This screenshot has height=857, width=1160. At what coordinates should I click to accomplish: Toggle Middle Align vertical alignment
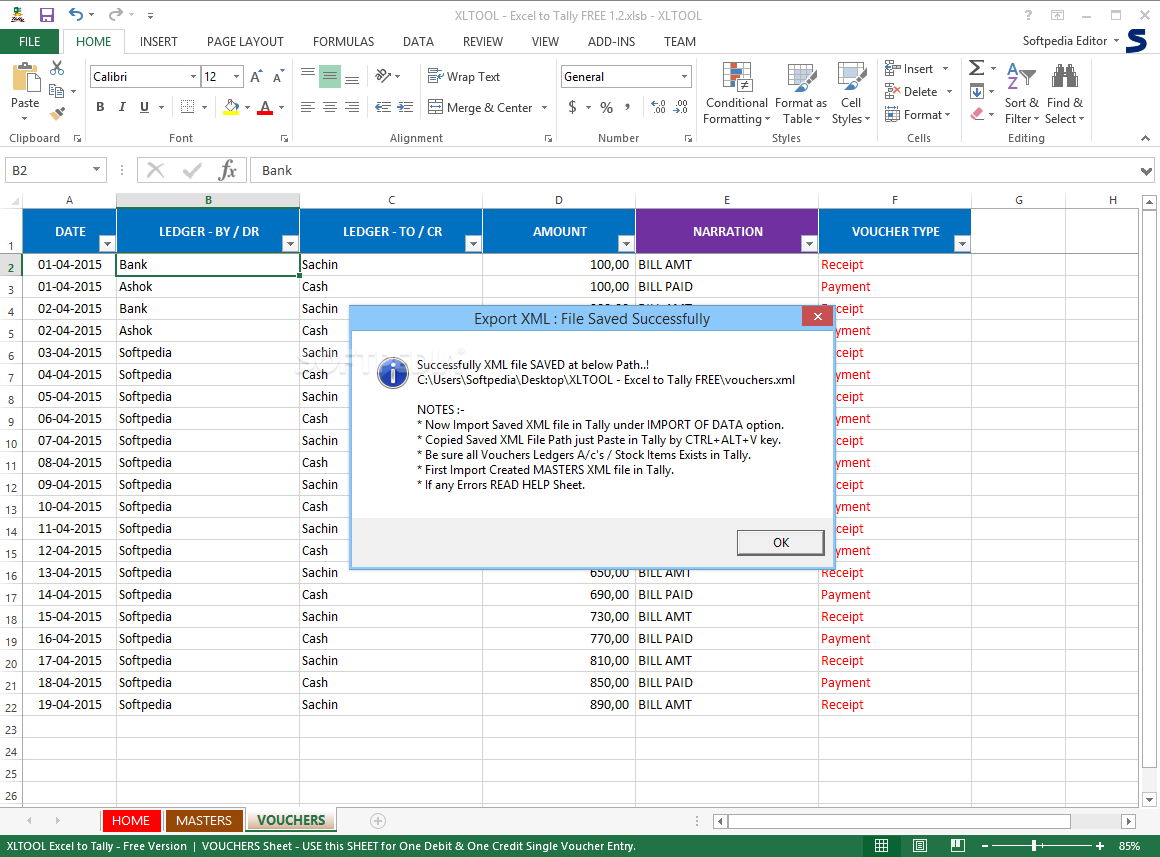pyautogui.click(x=330, y=75)
